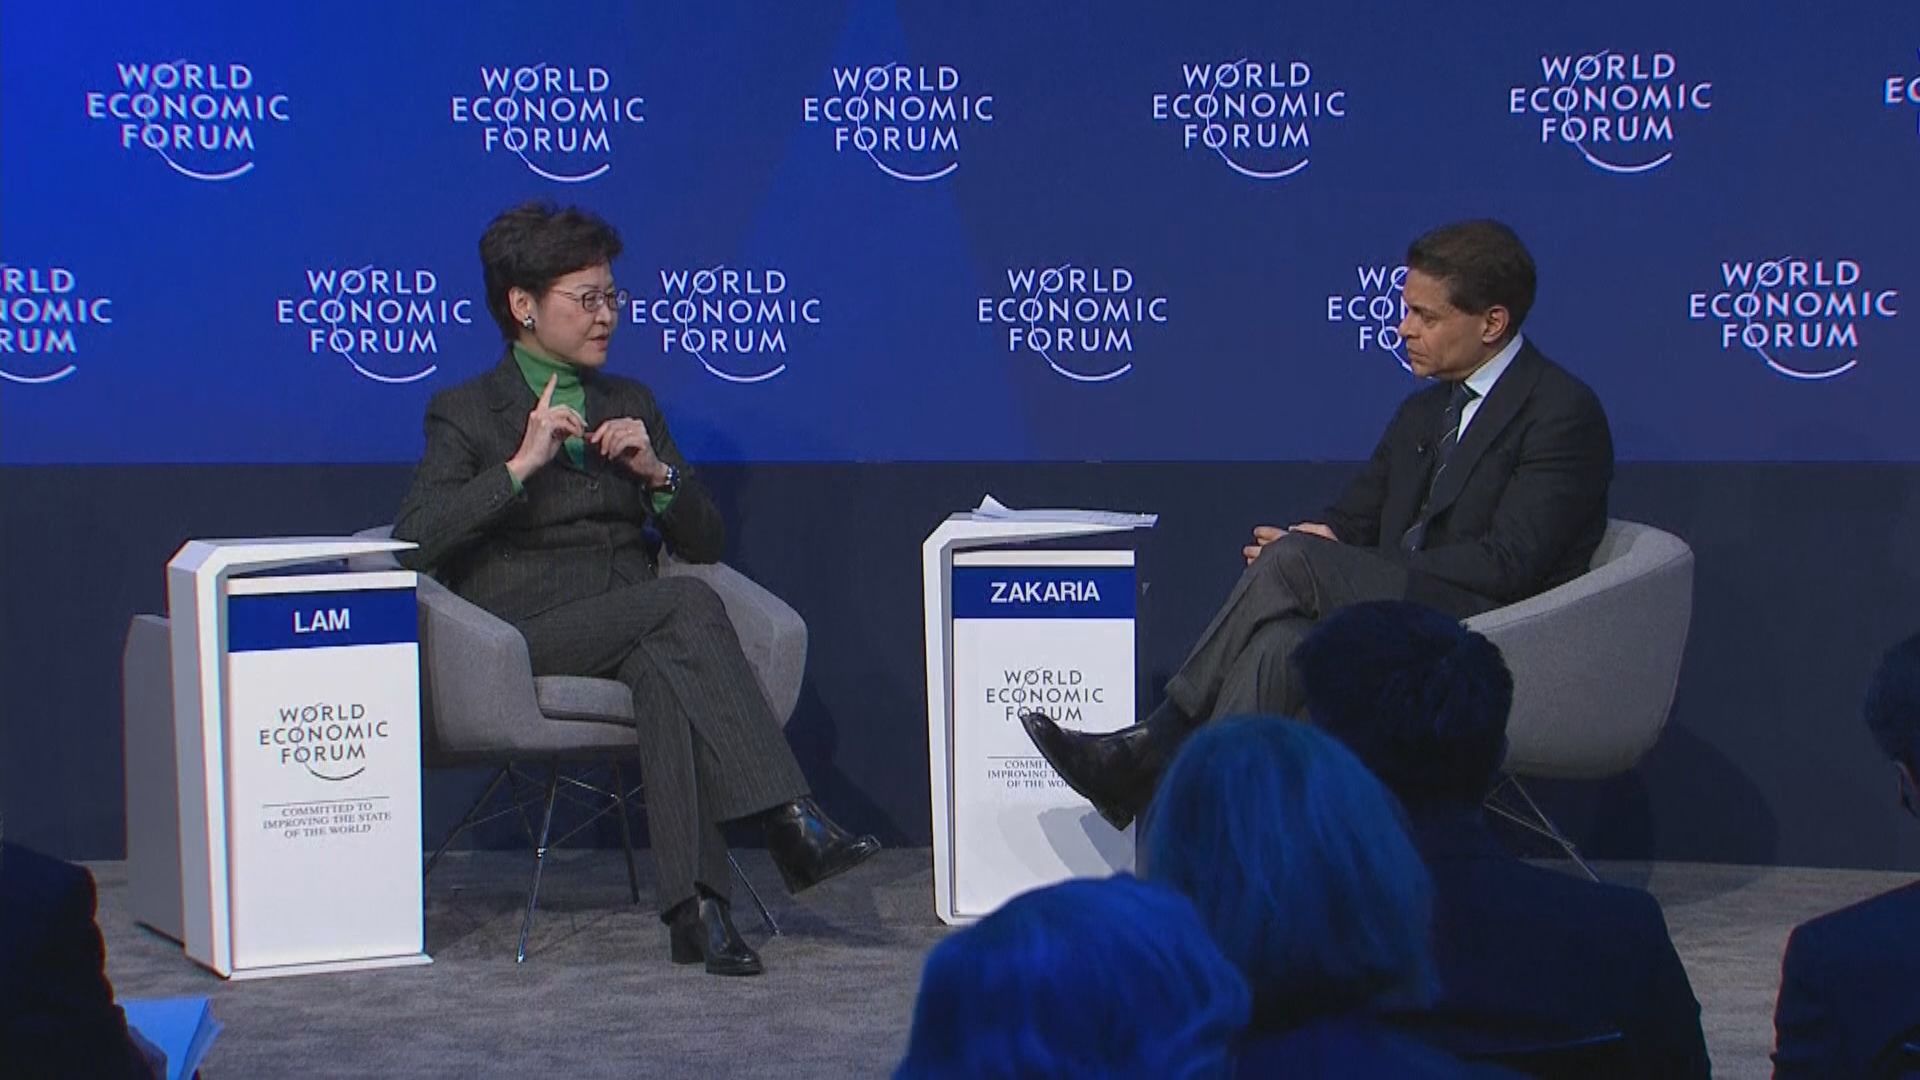Click the LAM name placard
The height and width of the screenshot is (1080, 1920).
pyautogui.click(x=321, y=620)
